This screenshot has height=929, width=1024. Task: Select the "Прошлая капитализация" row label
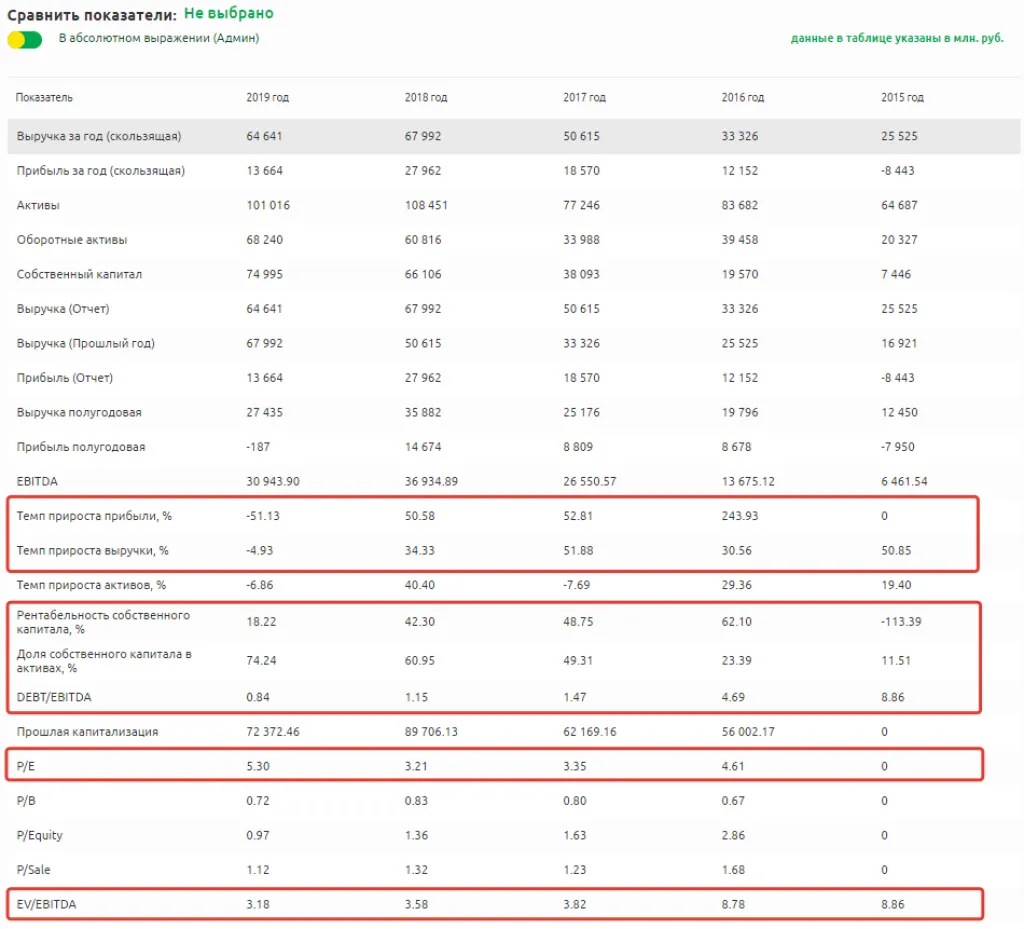coord(88,732)
